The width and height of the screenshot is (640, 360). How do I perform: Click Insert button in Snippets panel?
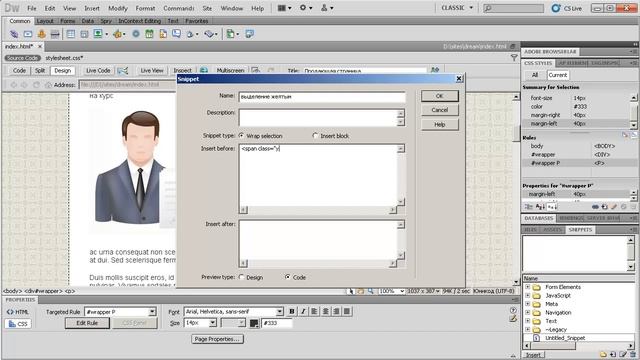pyautogui.click(x=533, y=355)
